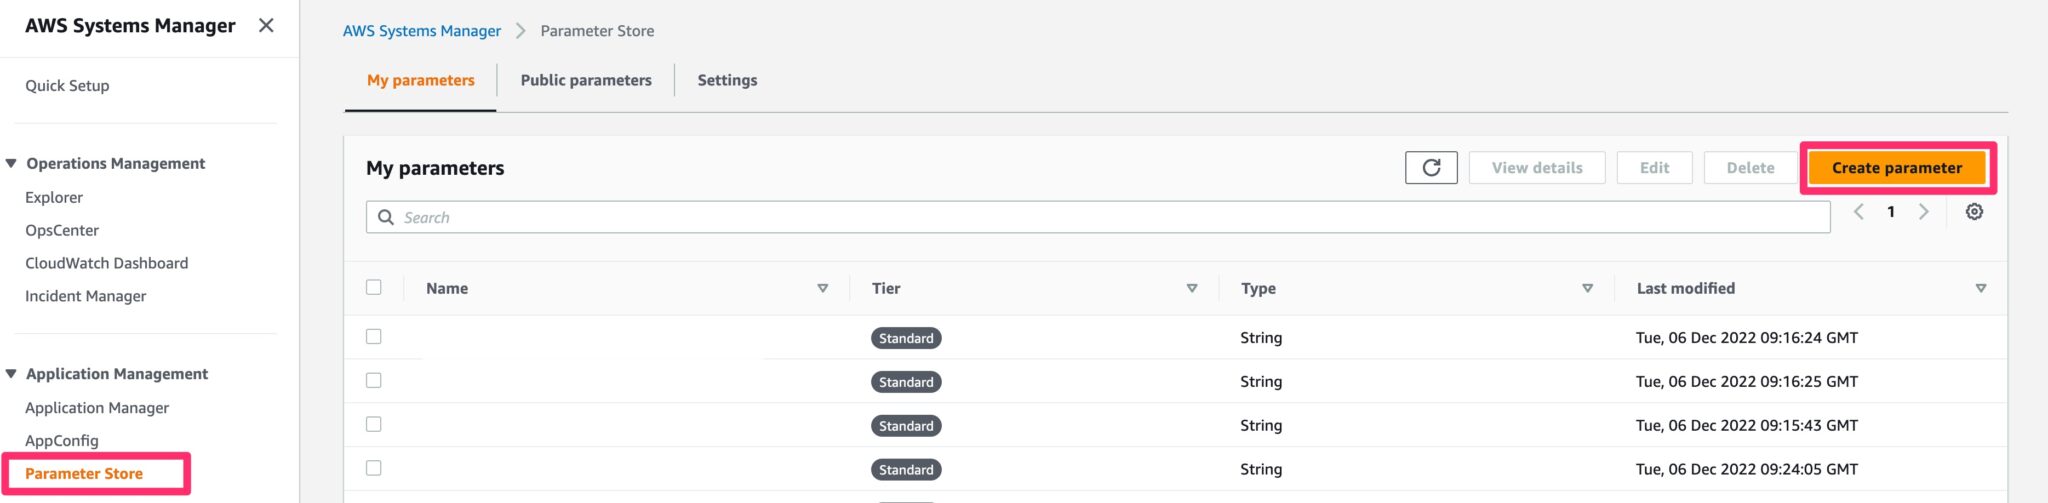This screenshot has width=2048, height=503.
Task: Sort by Type column arrow
Action: (x=1587, y=289)
